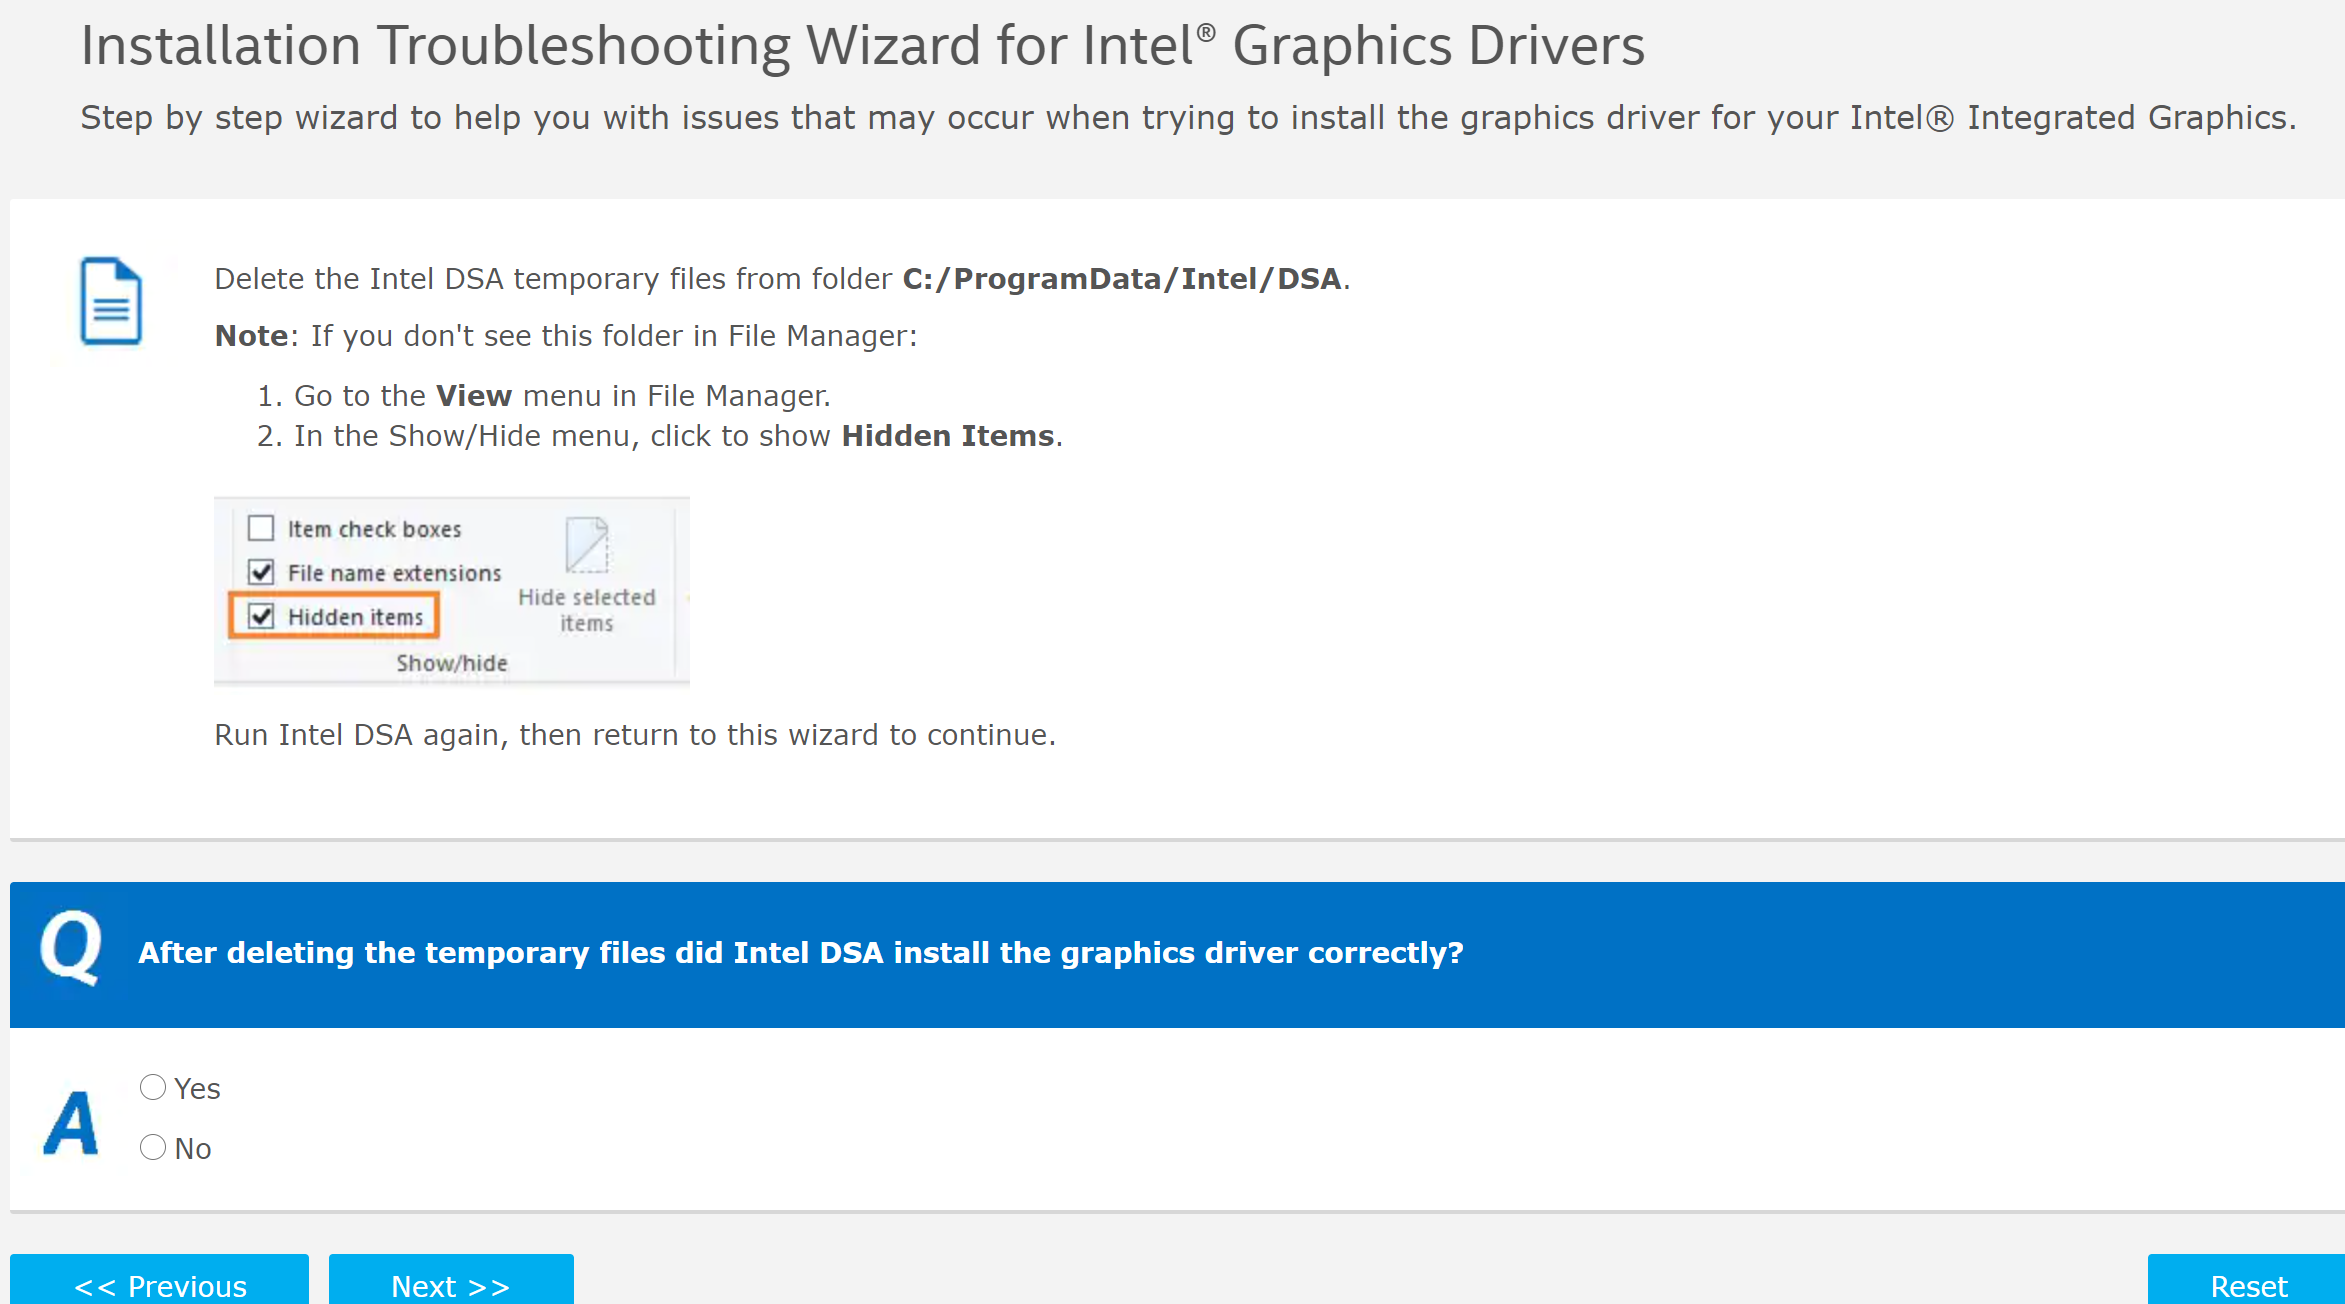Click 'Run Intel DSA again' instruction text
Viewport: 2345px width, 1304px height.
point(635,735)
